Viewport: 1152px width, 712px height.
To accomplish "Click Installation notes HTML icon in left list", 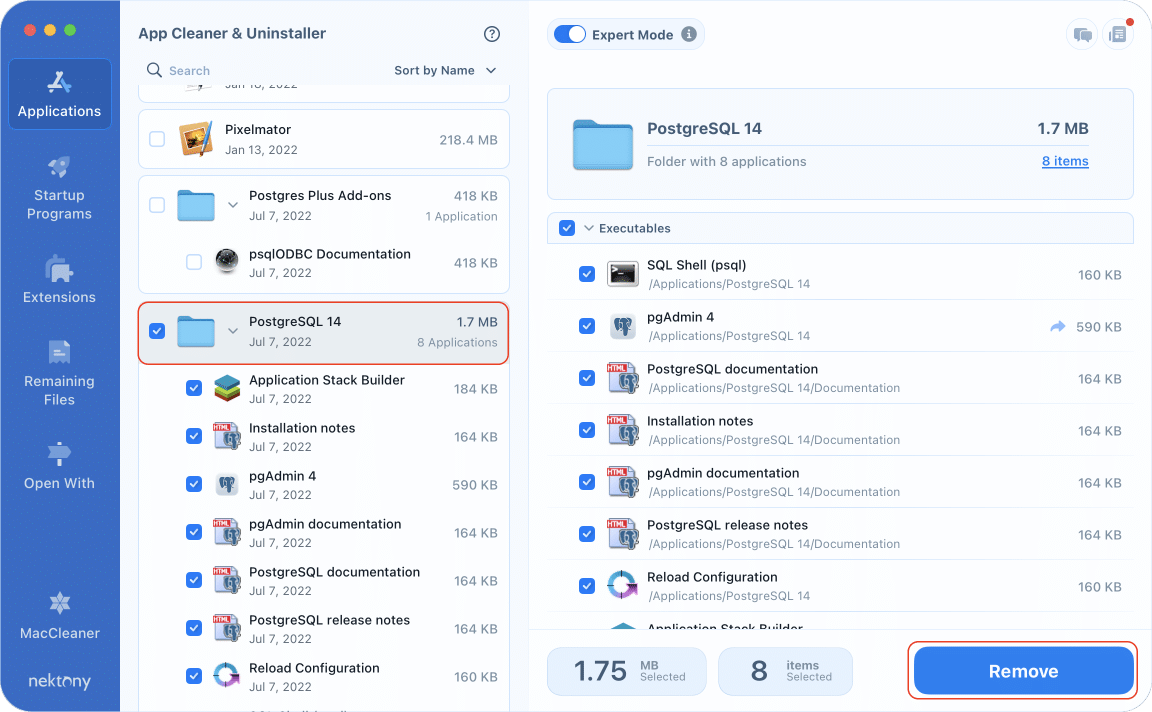I will (x=227, y=436).
